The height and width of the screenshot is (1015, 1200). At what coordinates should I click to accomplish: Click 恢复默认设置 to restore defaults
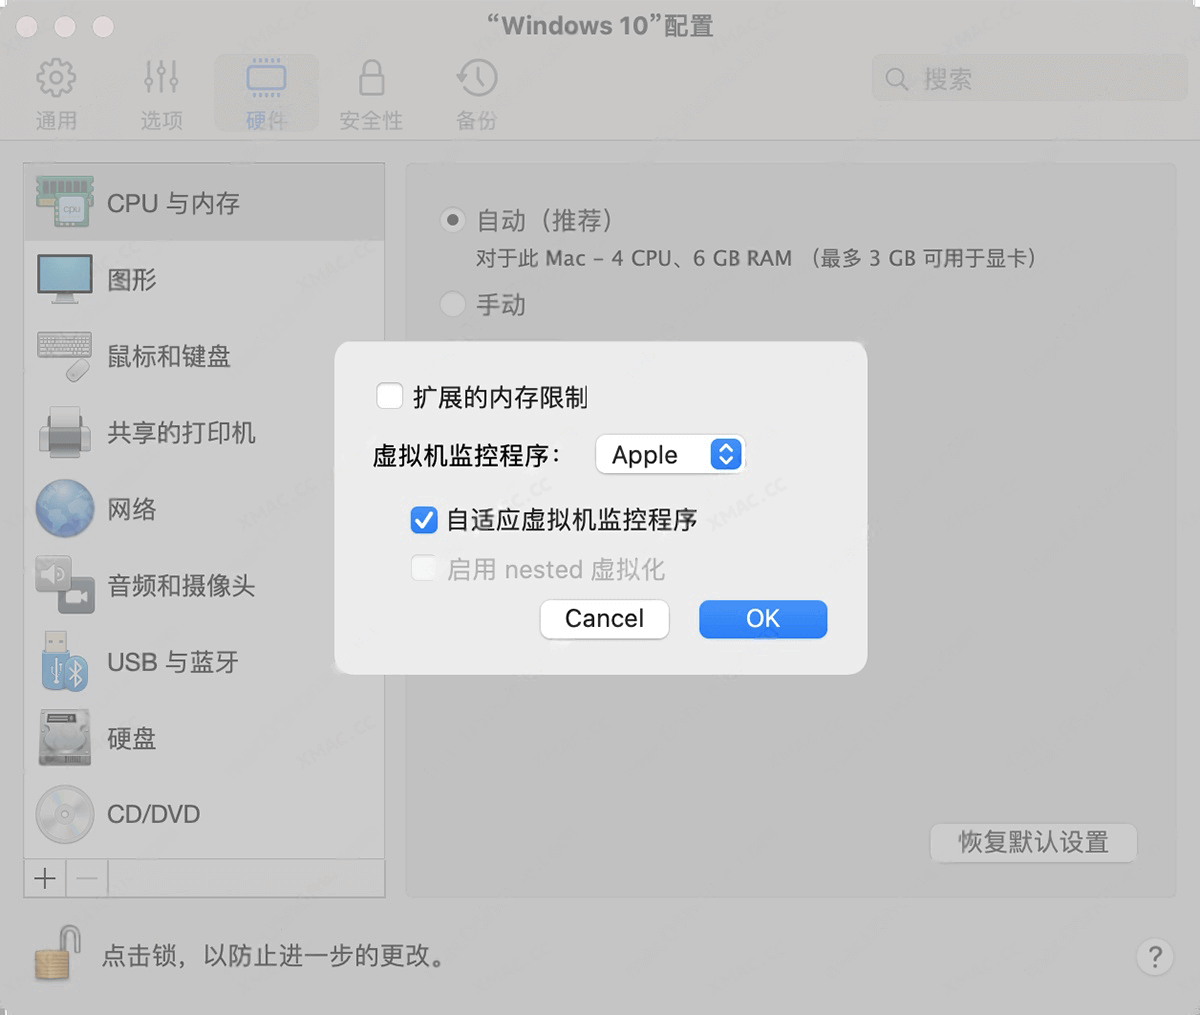coord(1033,843)
